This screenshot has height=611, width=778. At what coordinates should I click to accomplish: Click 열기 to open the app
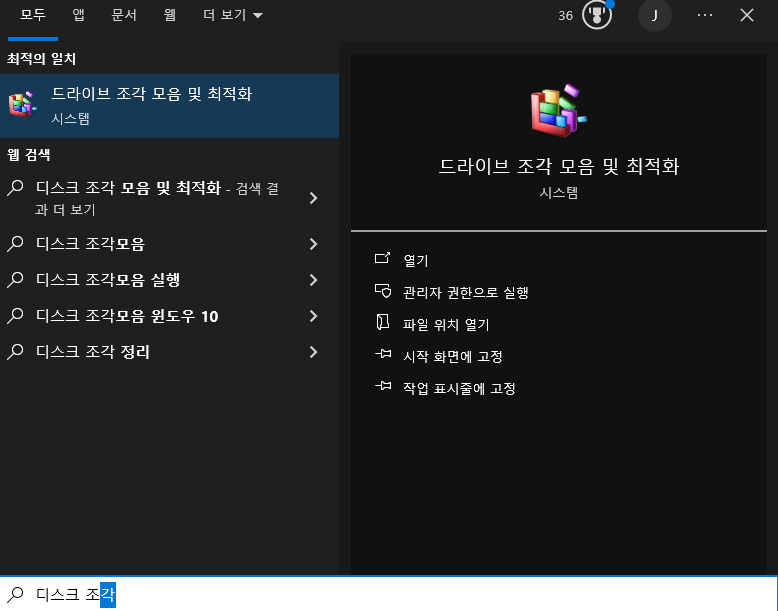coord(416,261)
